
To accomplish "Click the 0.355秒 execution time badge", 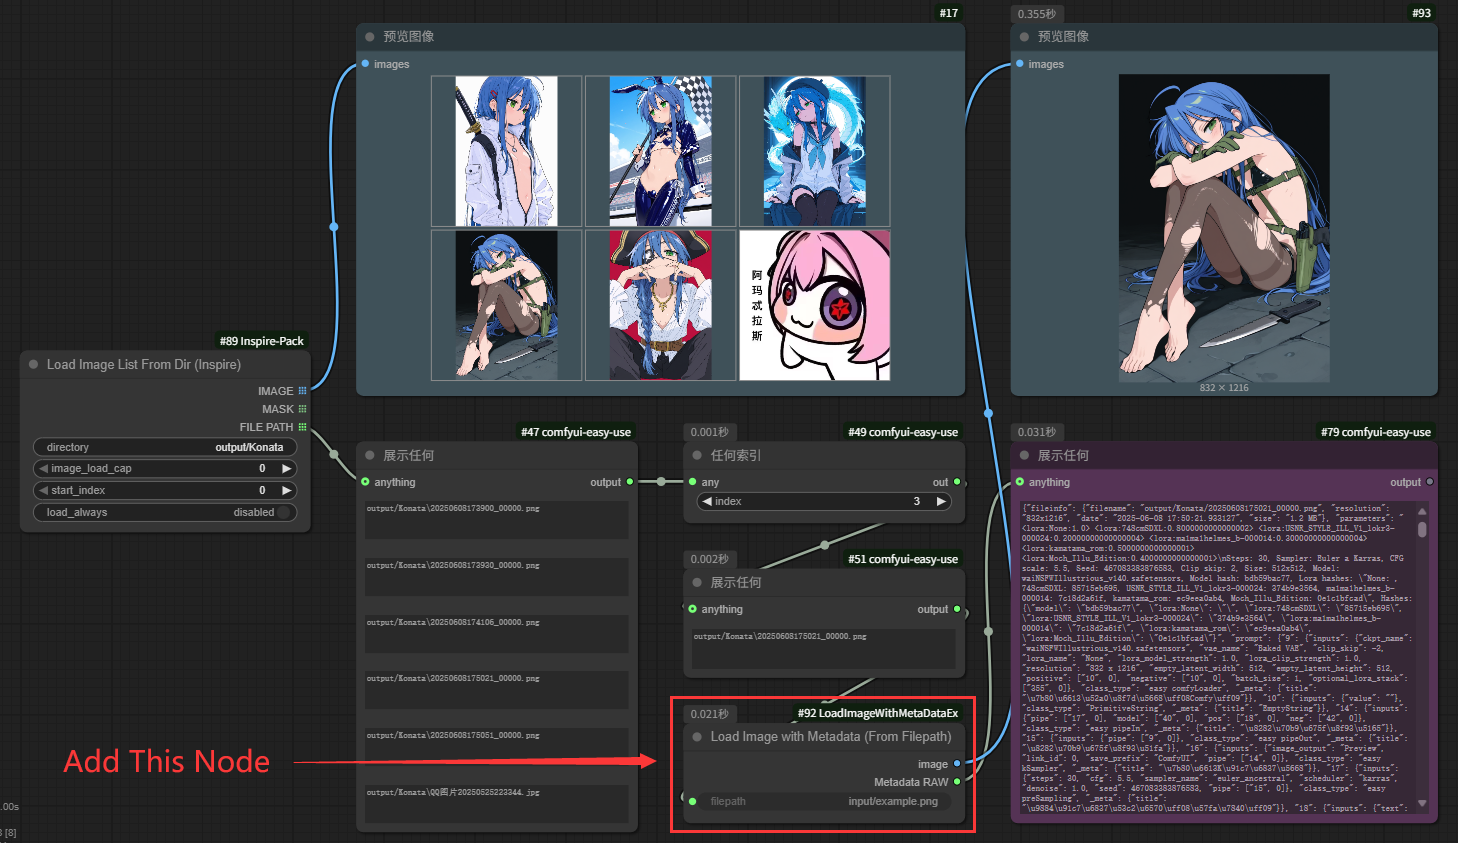I will pos(1037,14).
